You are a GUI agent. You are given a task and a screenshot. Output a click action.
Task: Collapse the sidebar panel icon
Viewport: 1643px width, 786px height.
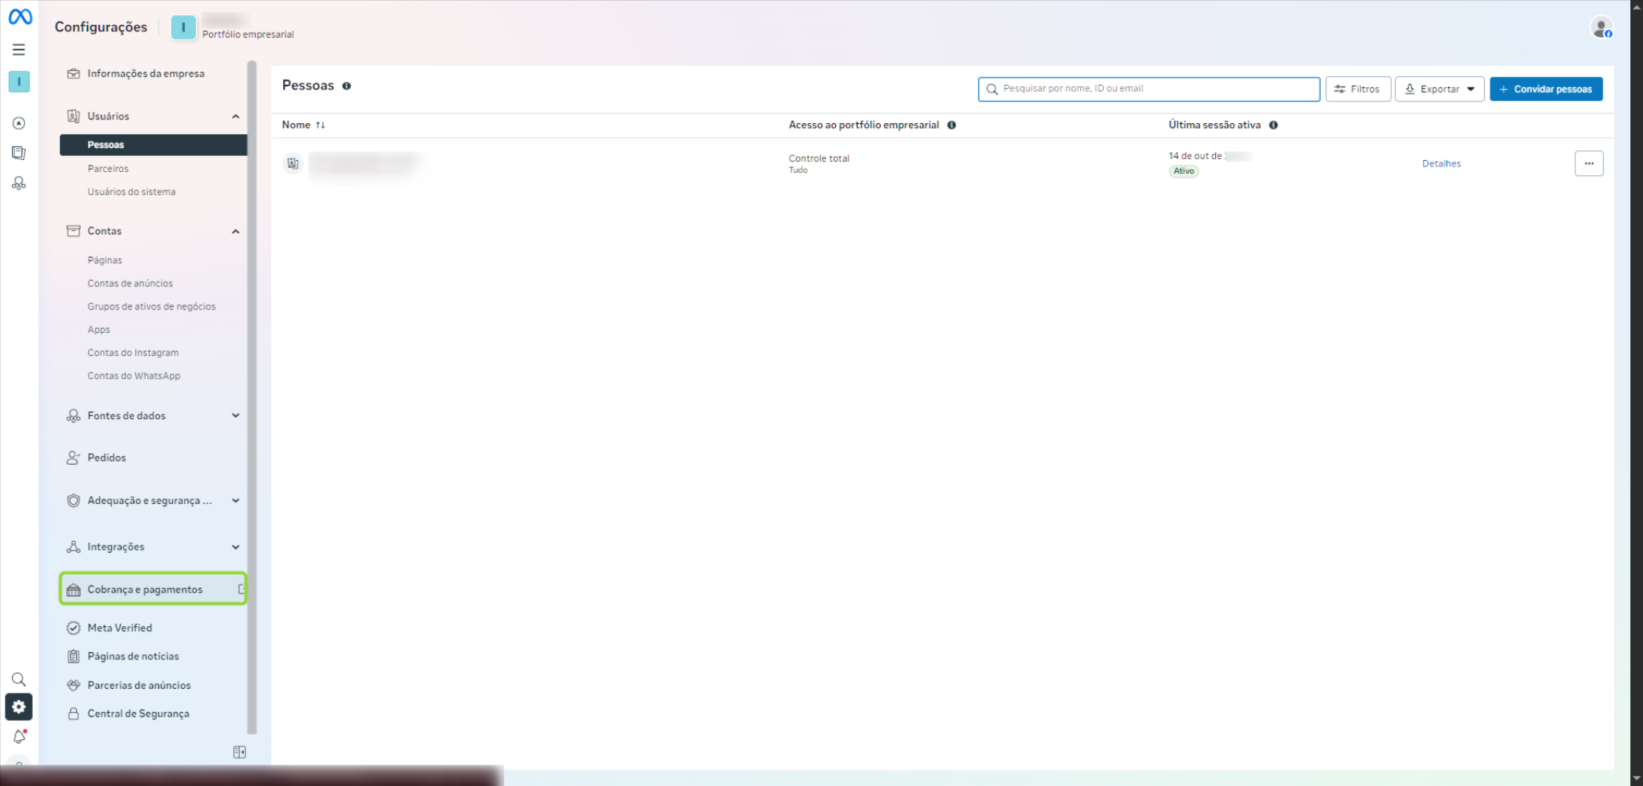coord(239,752)
